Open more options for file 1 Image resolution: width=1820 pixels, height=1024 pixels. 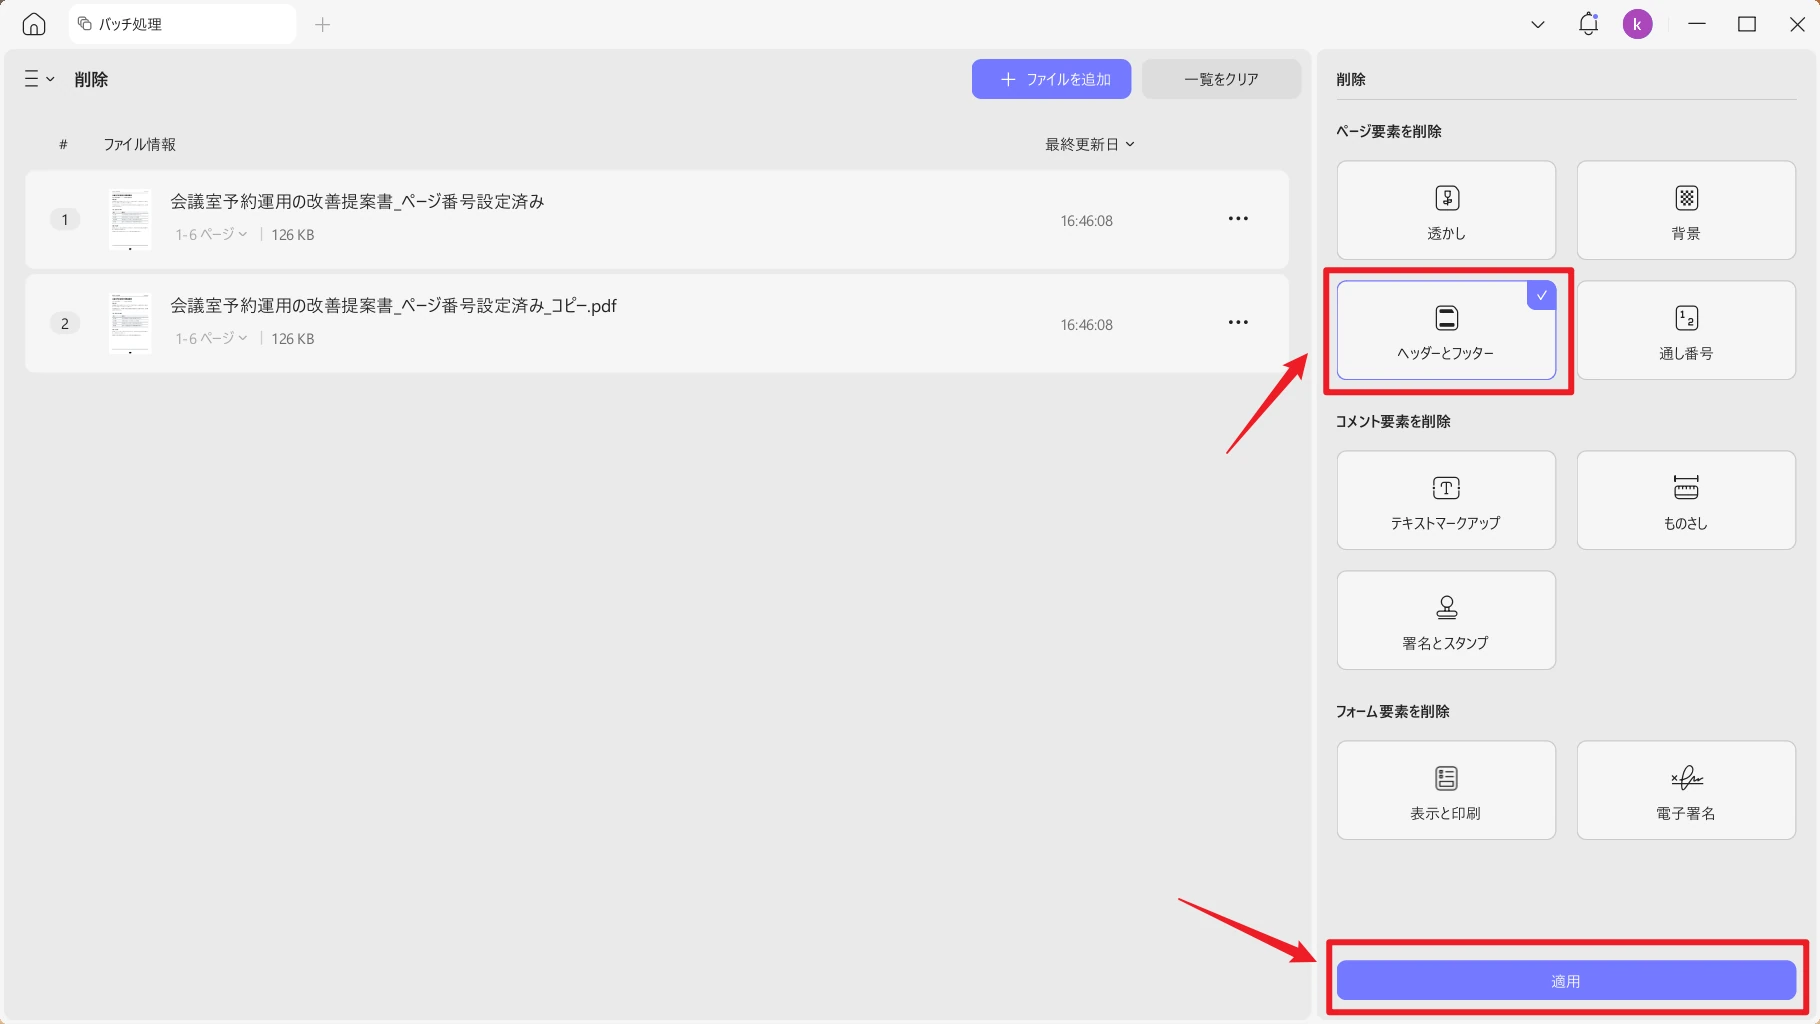(1238, 219)
